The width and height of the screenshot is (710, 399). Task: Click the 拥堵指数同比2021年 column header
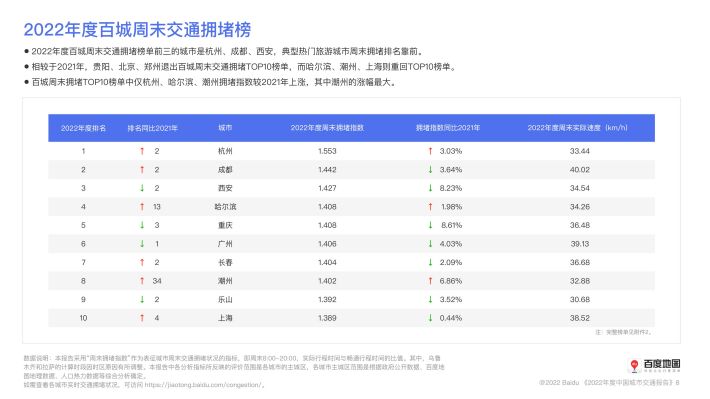click(x=448, y=128)
